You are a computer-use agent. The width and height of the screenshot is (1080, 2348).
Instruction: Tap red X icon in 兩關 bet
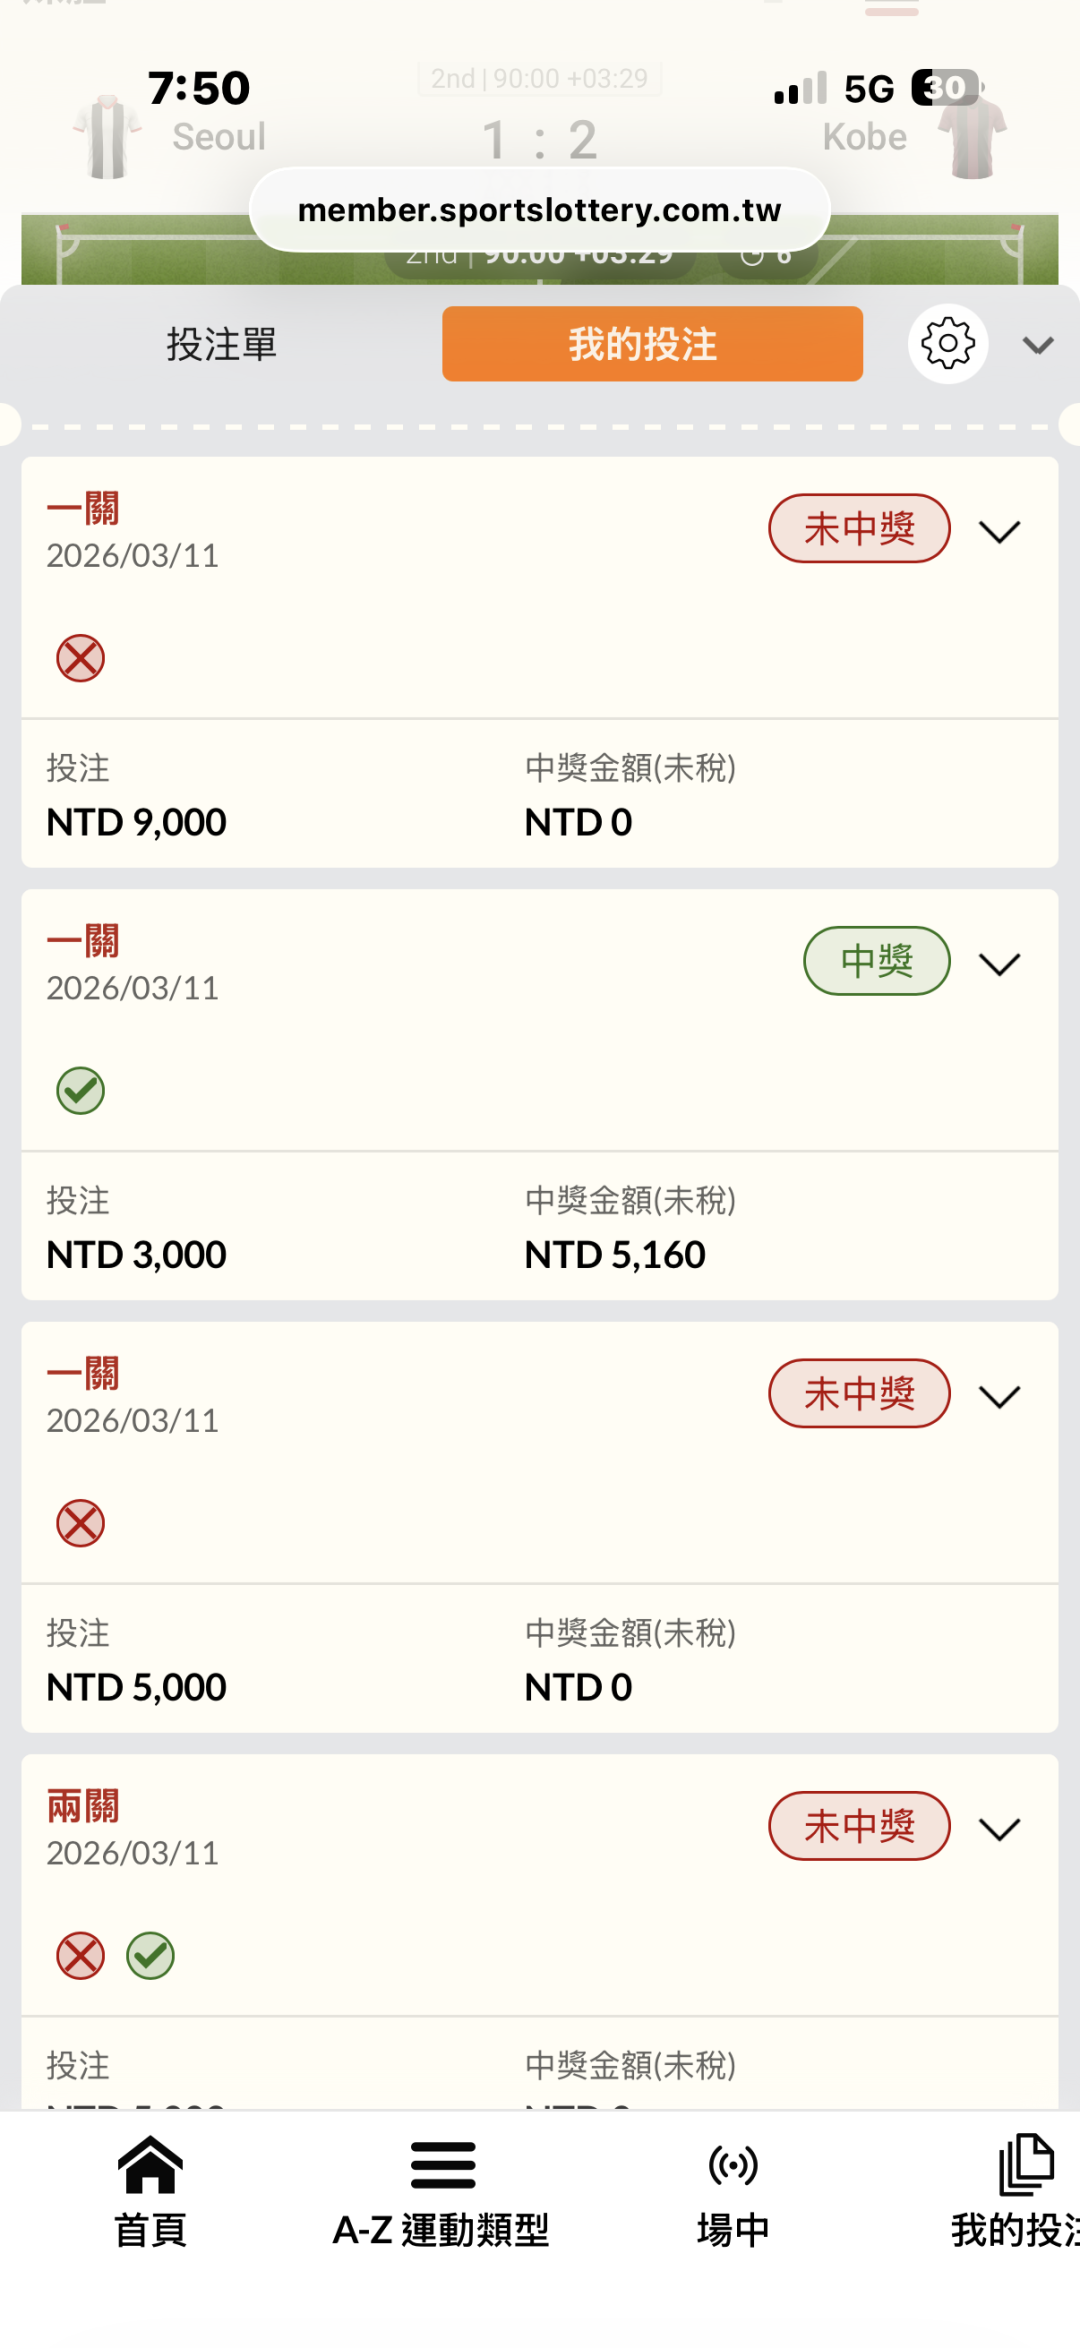click(x=81, y=1955)
